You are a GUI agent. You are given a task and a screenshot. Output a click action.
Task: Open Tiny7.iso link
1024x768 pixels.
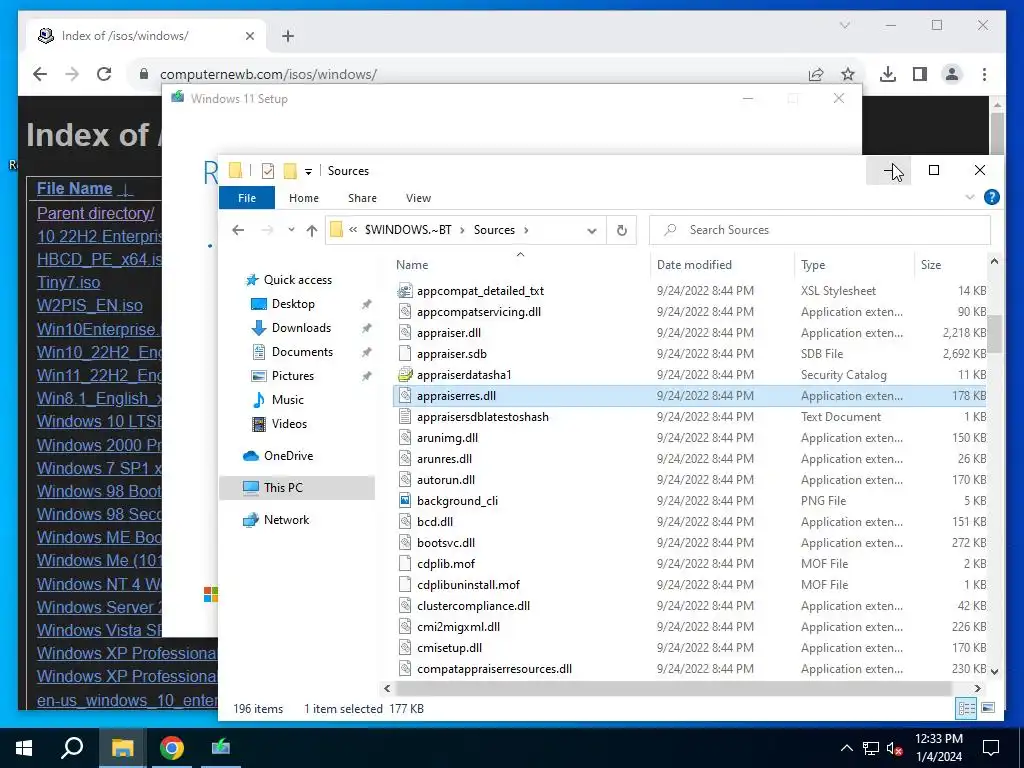(69, 283)
